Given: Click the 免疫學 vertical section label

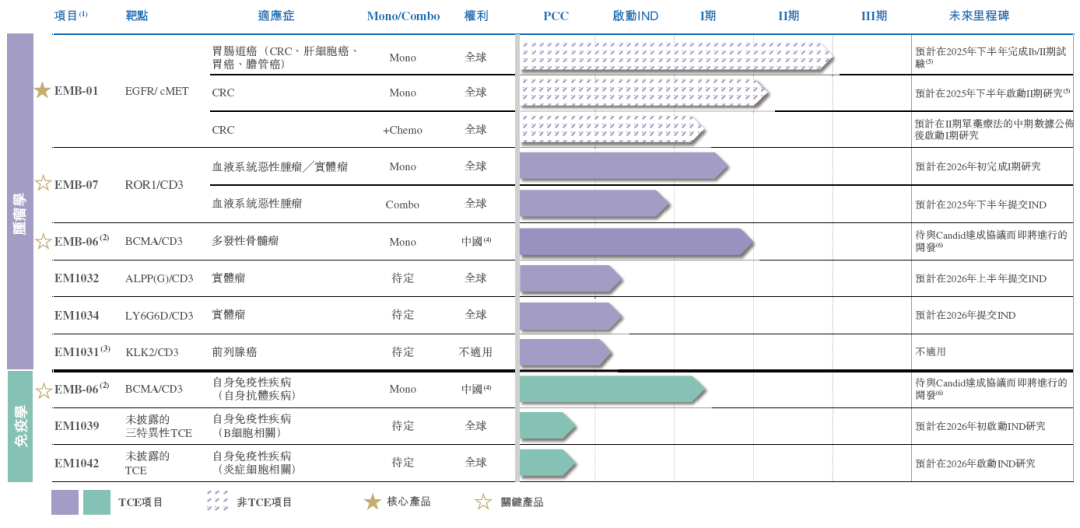Looking at the screenshot, I should [x=20, y=427].
